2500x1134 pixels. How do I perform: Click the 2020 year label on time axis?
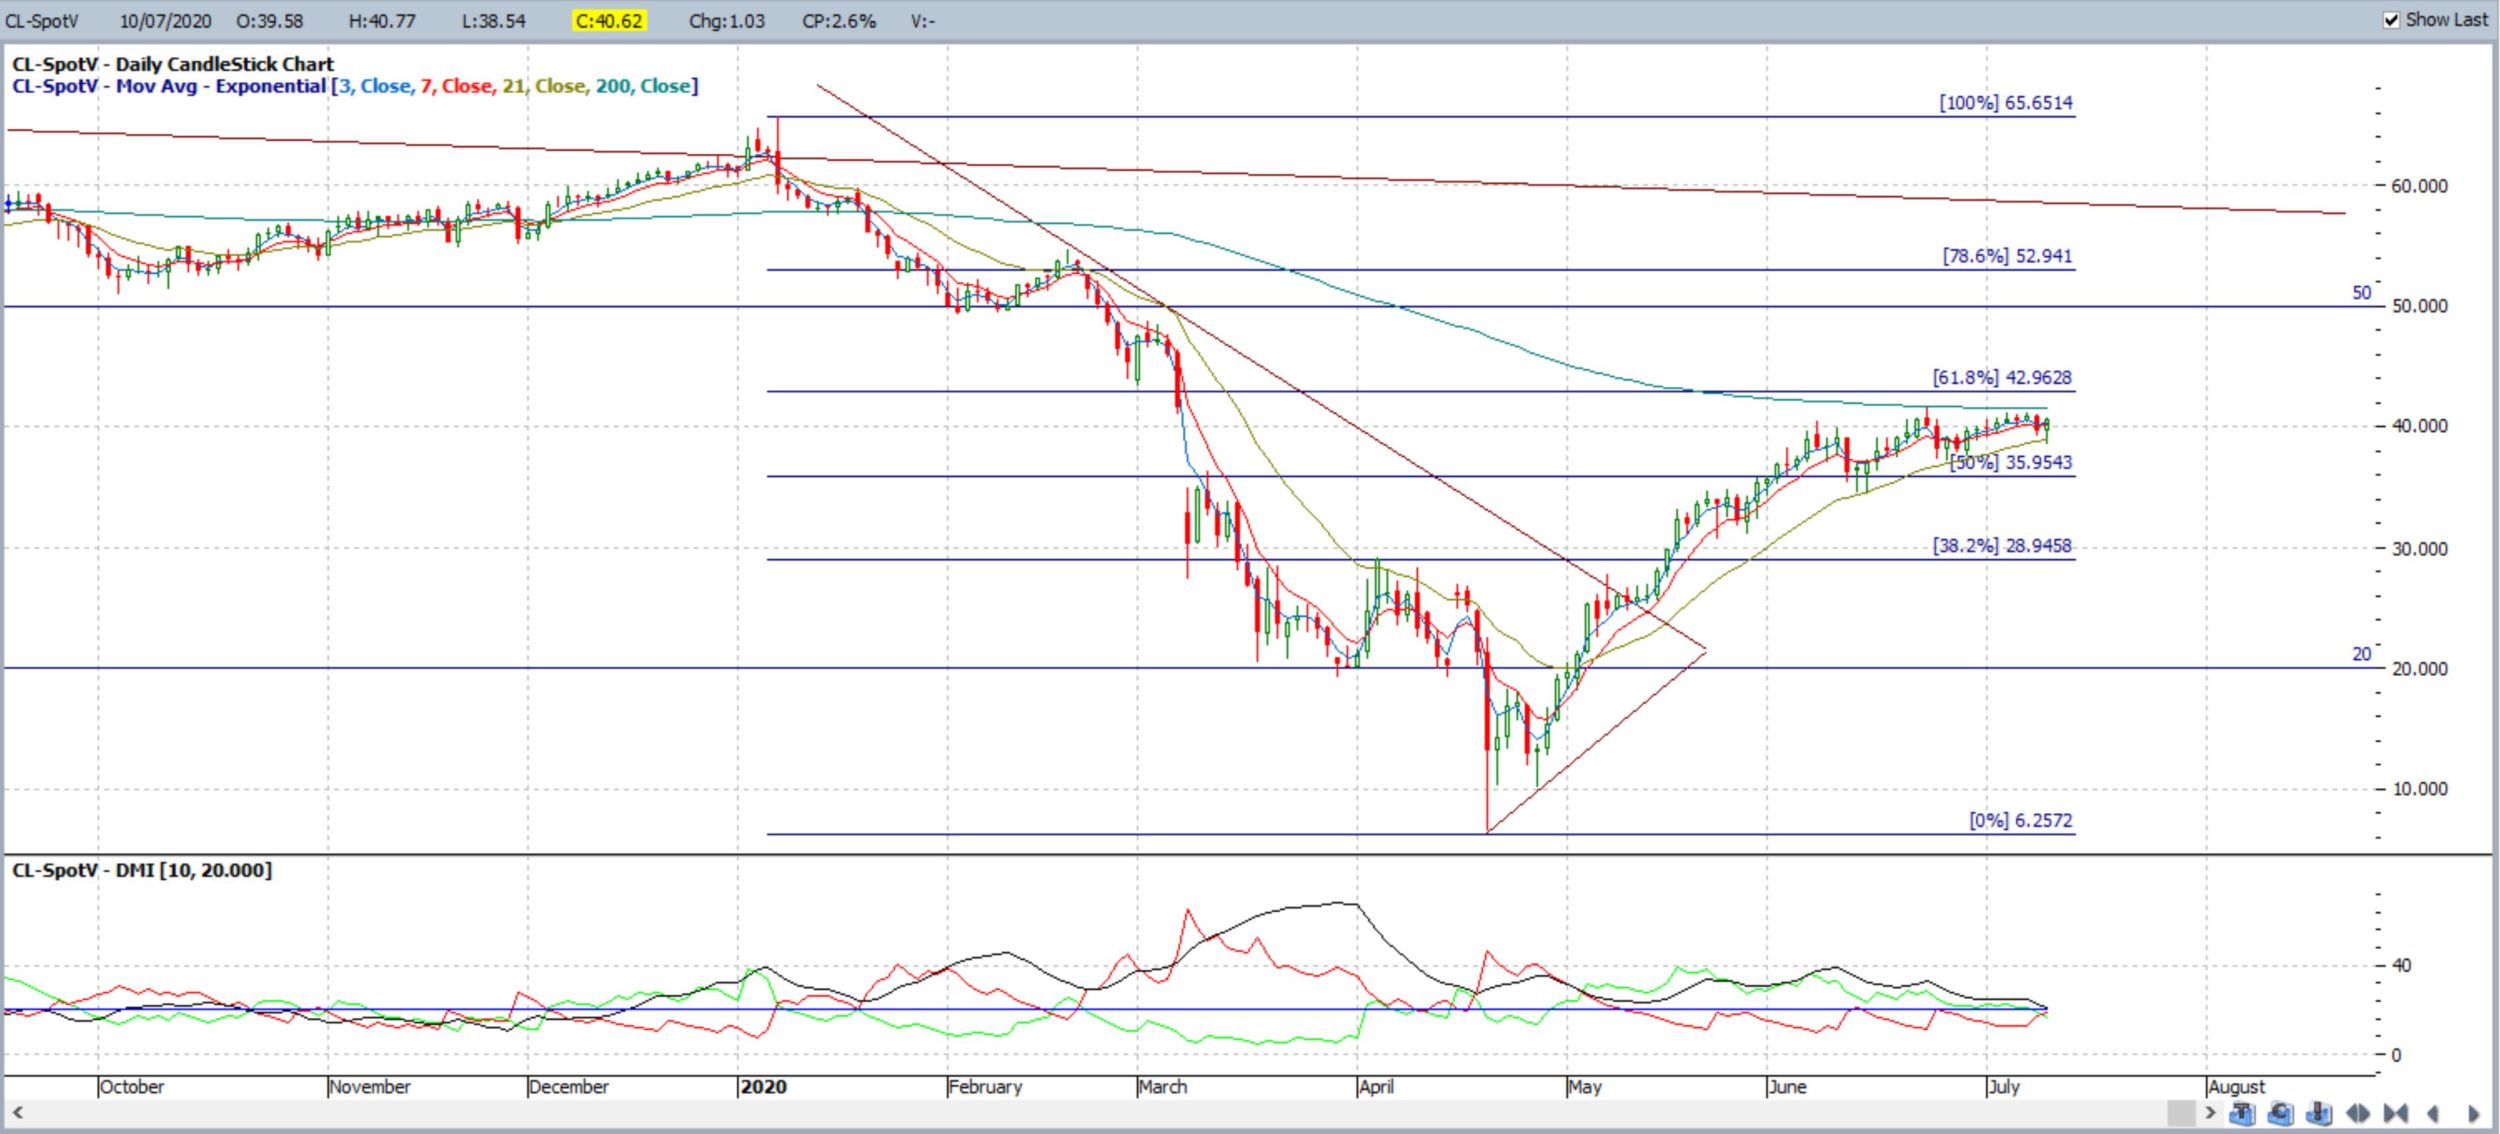pos(763,1087)
